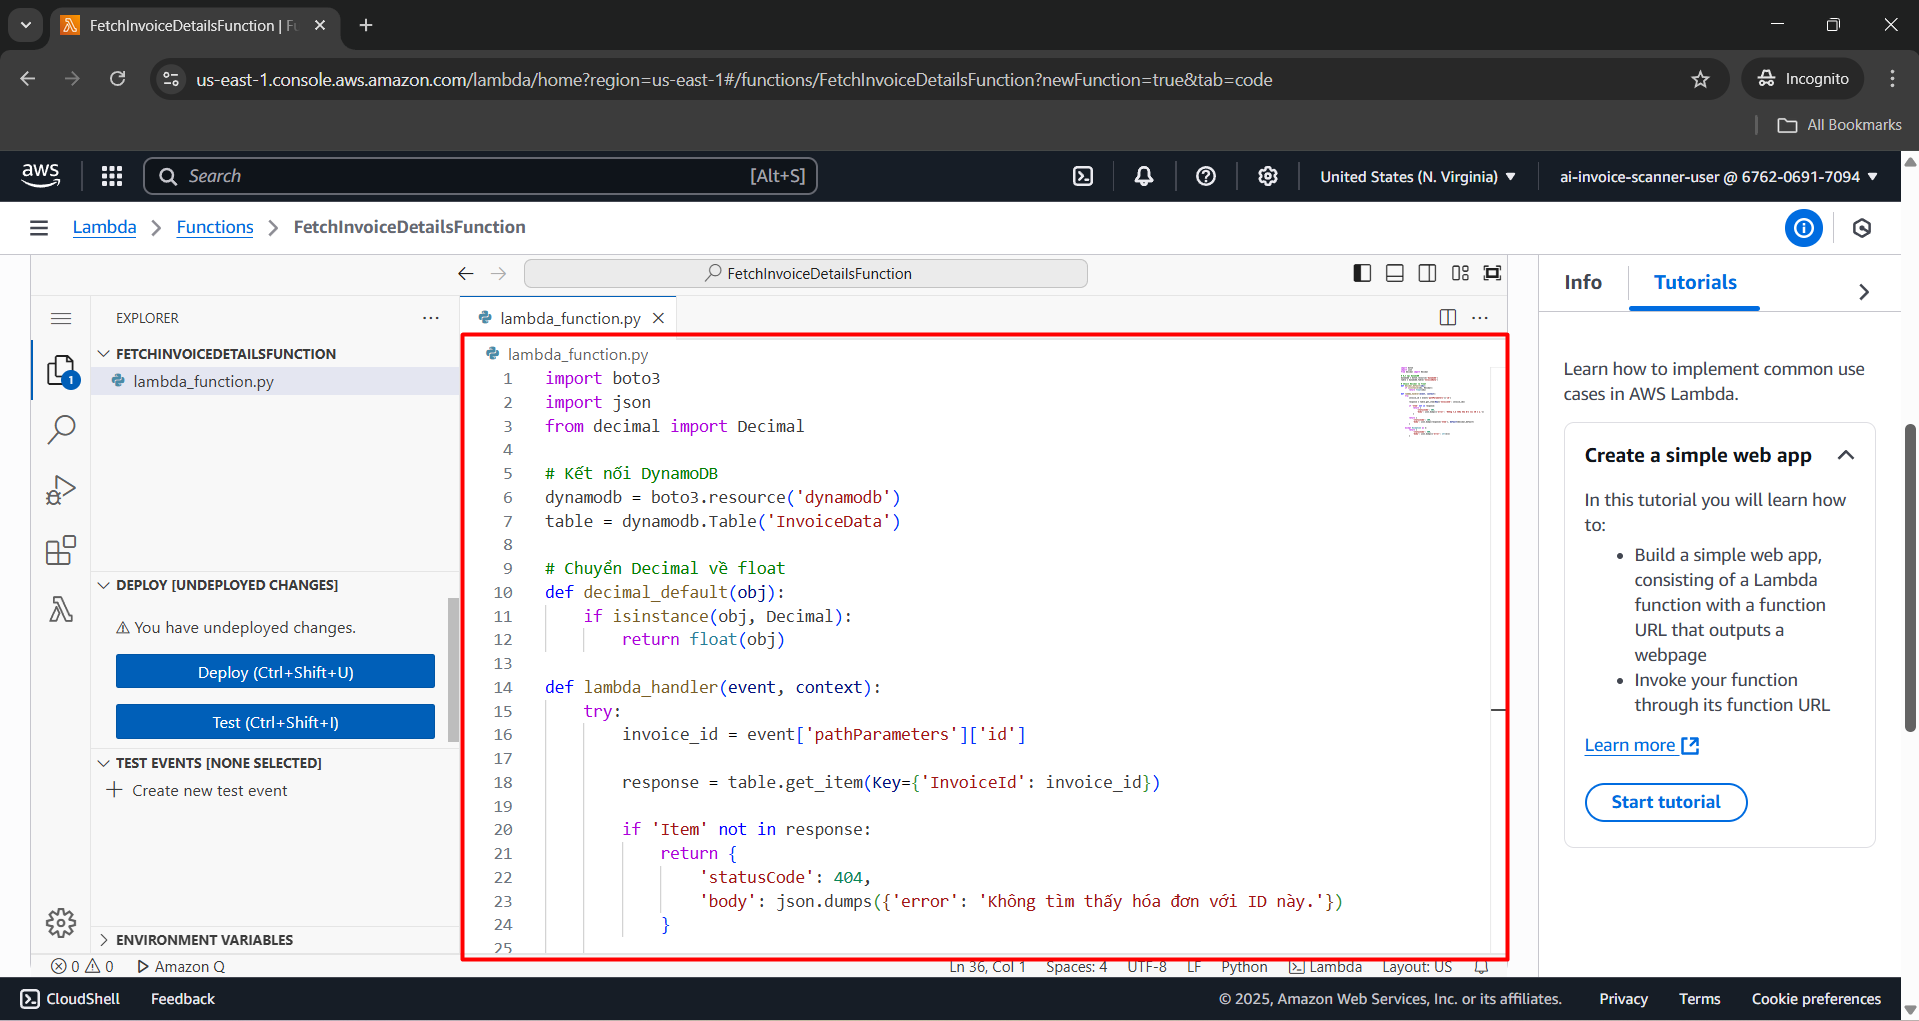This screenshot has width=1919, height=1021.
Task: Toggle the primary sidebar visibility
Action: pyautogui.click(x=1361, y=272)
